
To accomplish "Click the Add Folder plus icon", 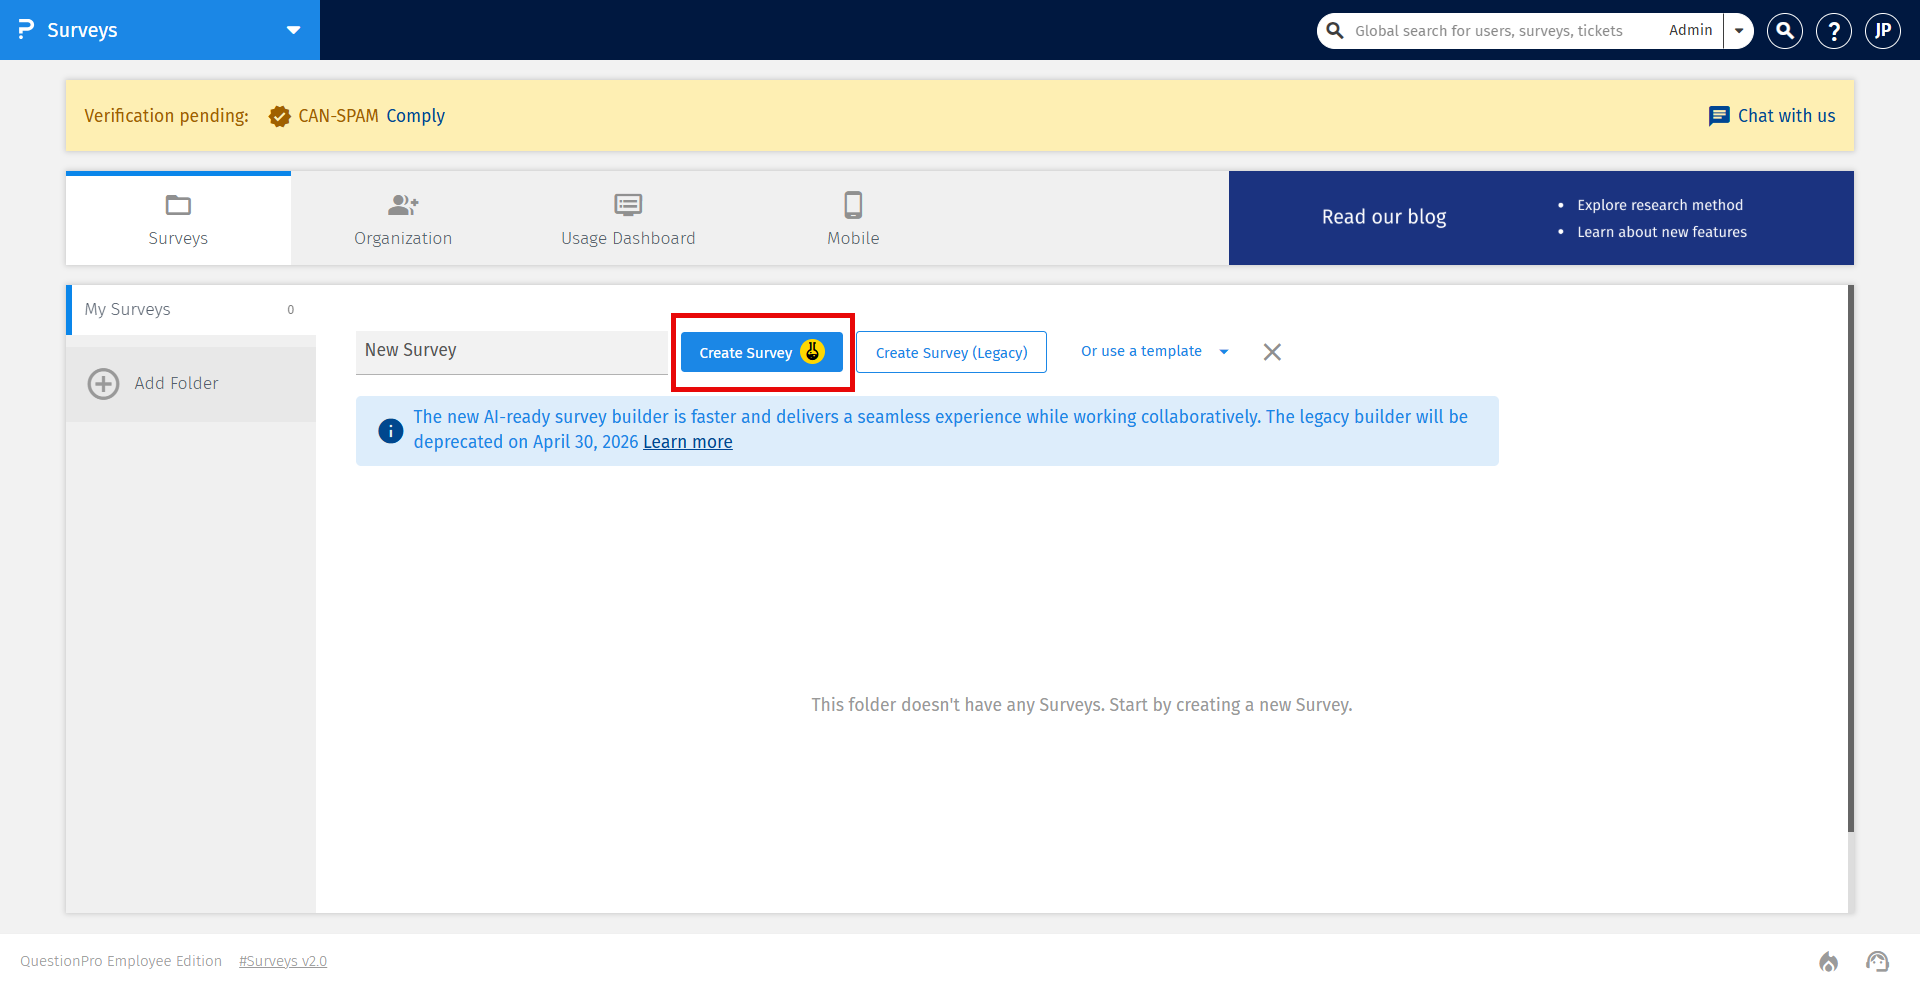I will [103, 383].
